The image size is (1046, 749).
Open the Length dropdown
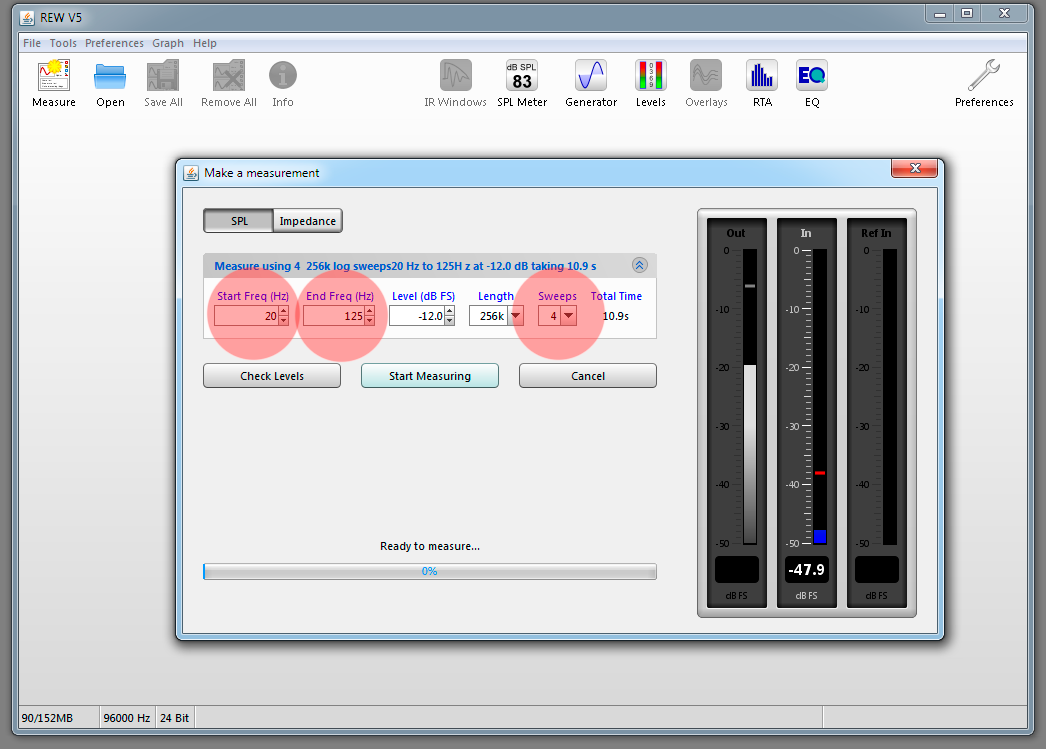click(x=516, y=316)
